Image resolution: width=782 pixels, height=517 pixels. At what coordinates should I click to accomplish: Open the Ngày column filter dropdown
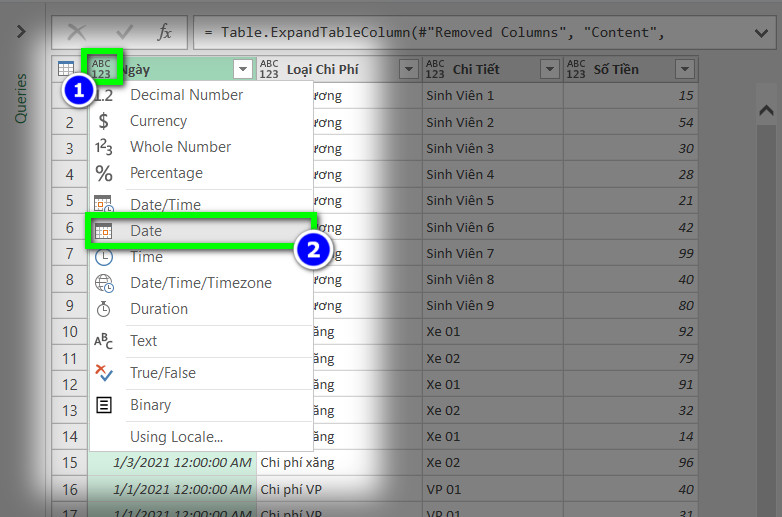pyautogui.click(x=242, y=69)
